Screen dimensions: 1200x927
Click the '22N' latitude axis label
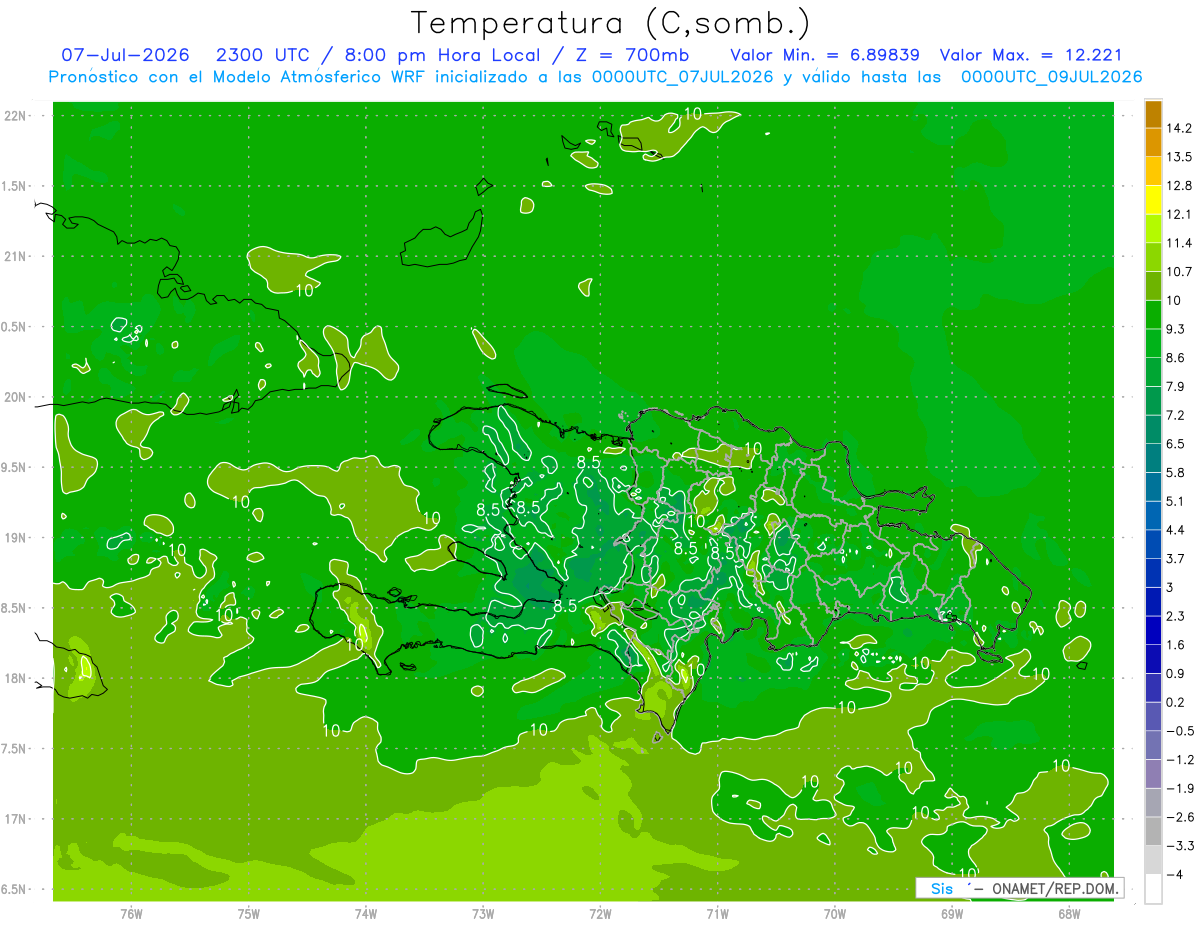coord(15,116)
